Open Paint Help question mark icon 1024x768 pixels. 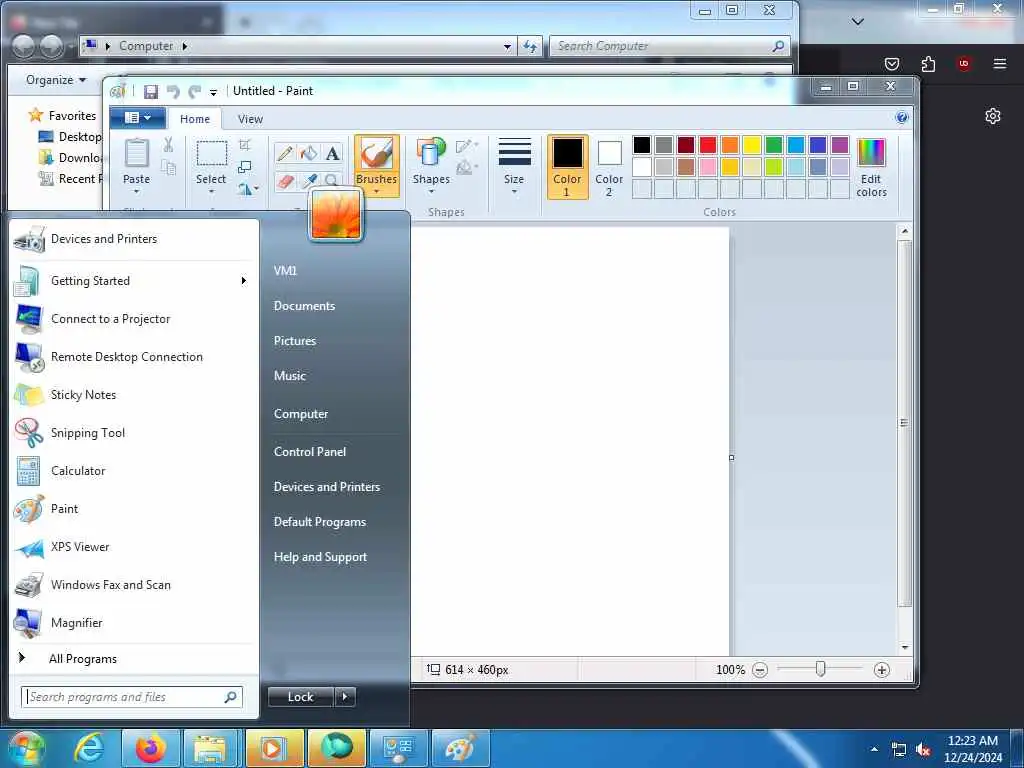pyautogui.click(x=902, y=118)
